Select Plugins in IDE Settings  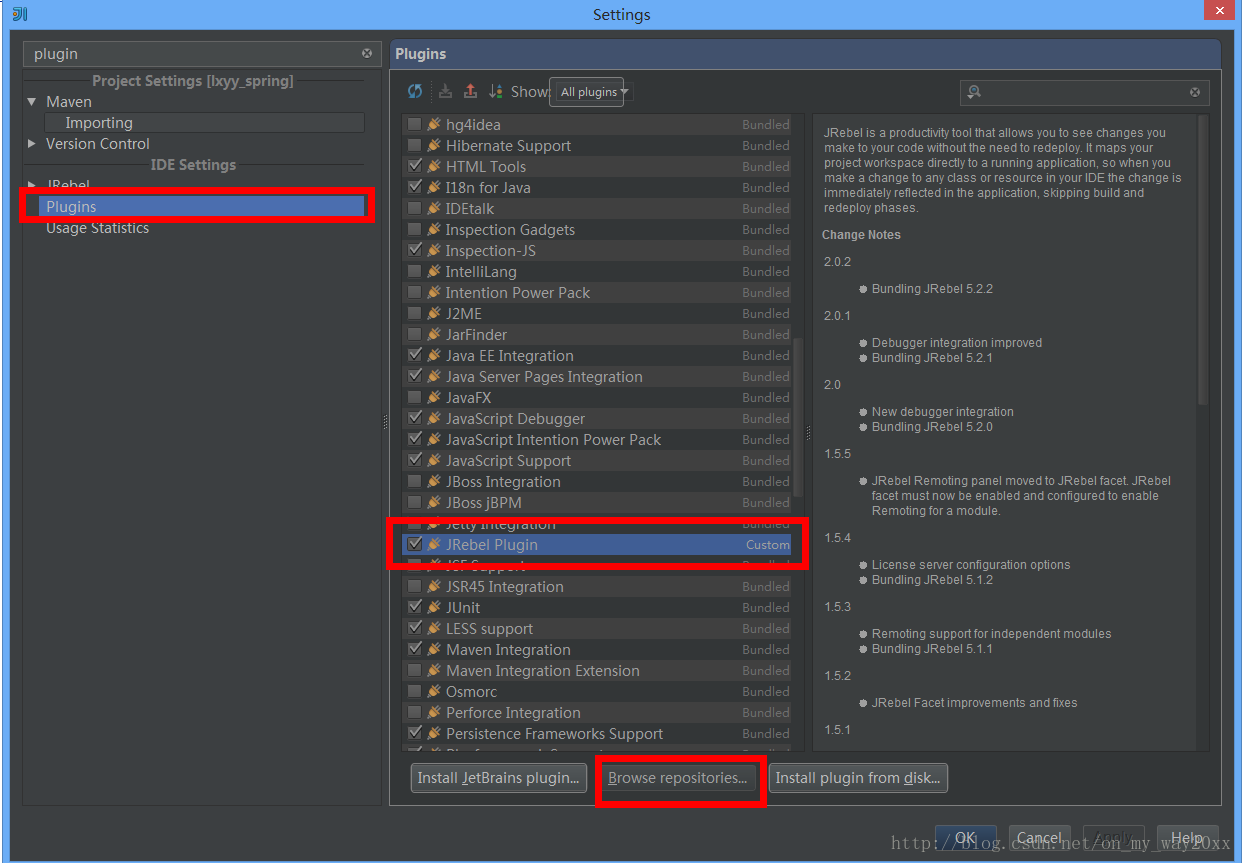tap(71, 207)
